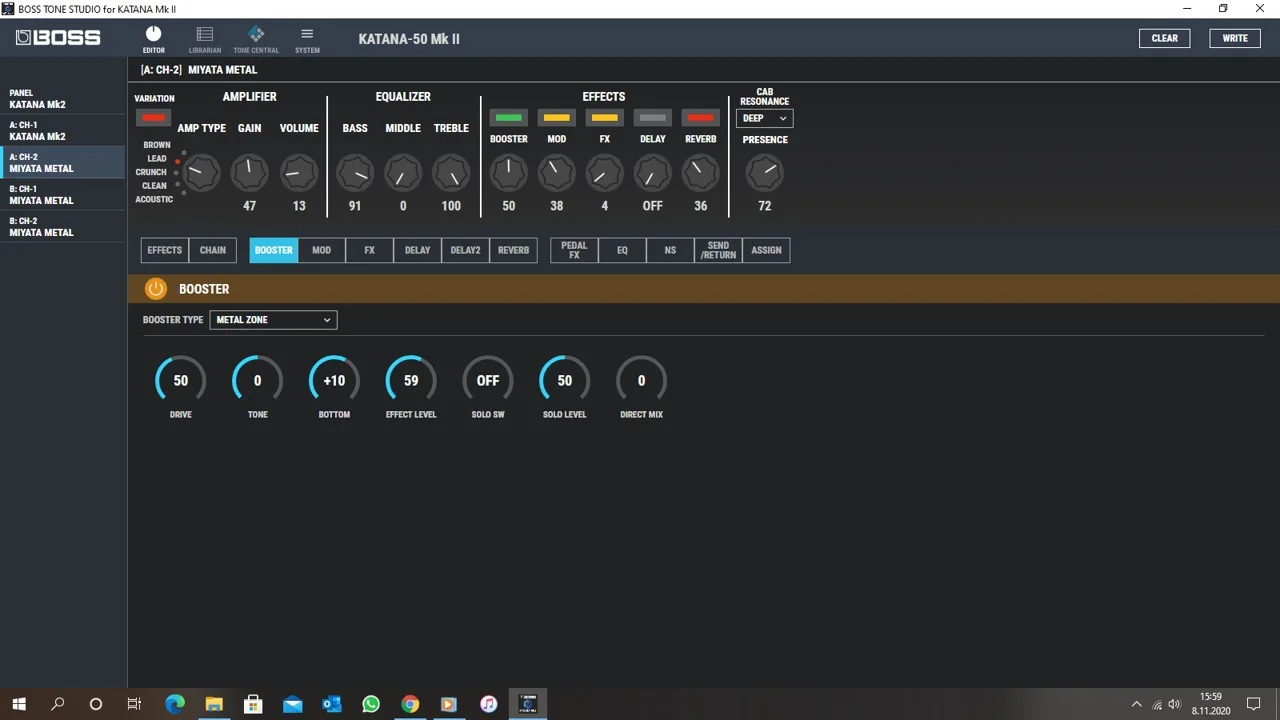Viewport: 1280px width, 720px height.
Task: Click the amp Variation red button
Action: tap(153, 118)
